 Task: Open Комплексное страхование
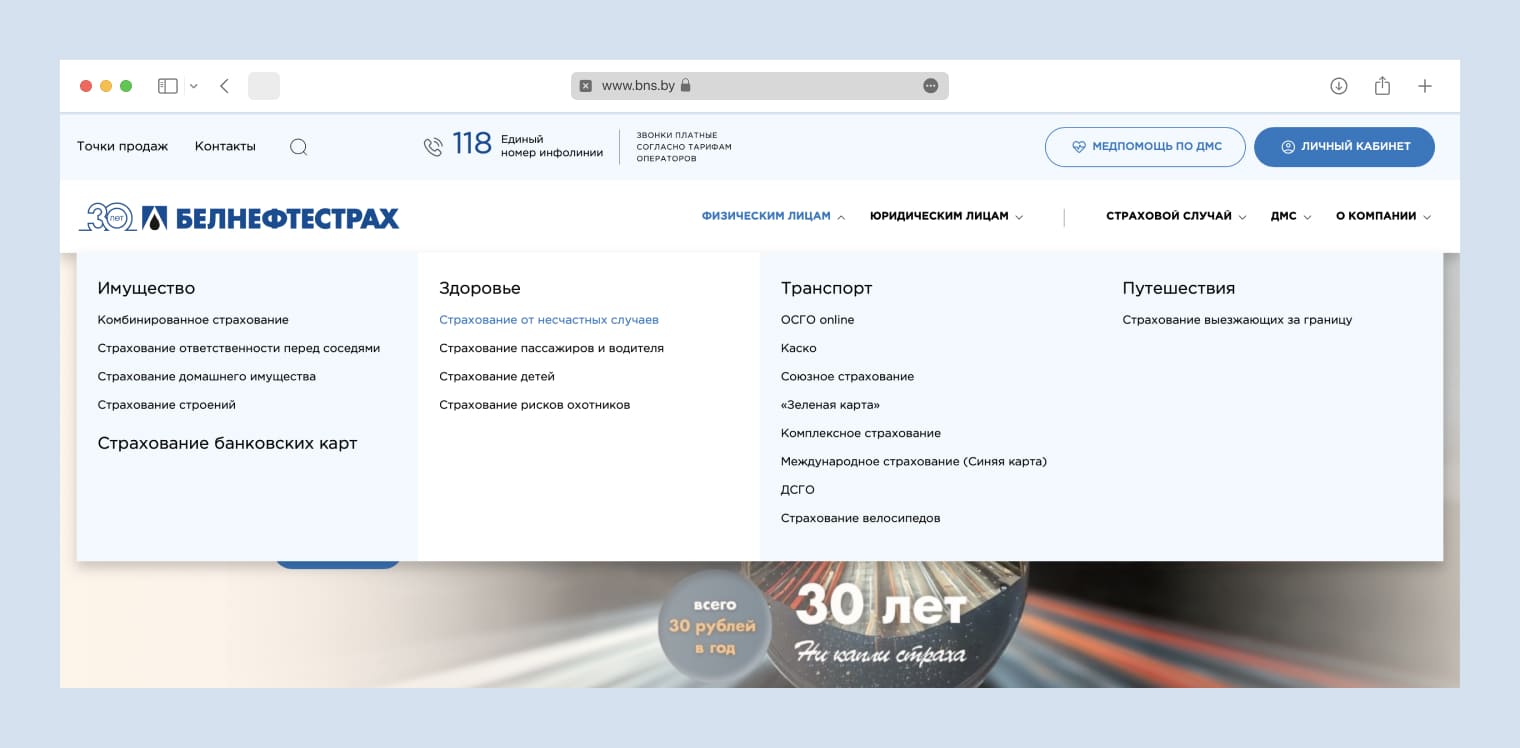click(x=861, y=433)
